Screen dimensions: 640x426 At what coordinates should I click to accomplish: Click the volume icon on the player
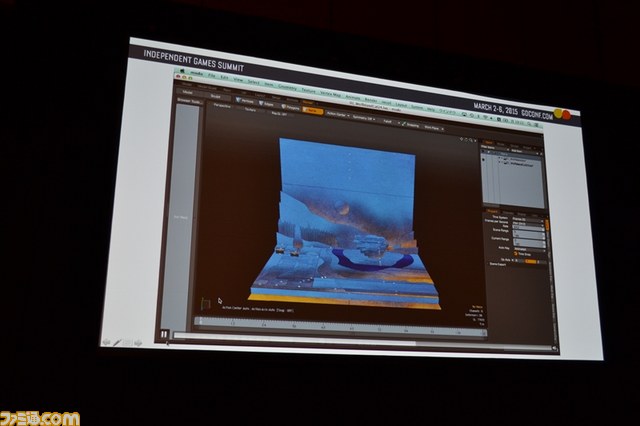554,348
